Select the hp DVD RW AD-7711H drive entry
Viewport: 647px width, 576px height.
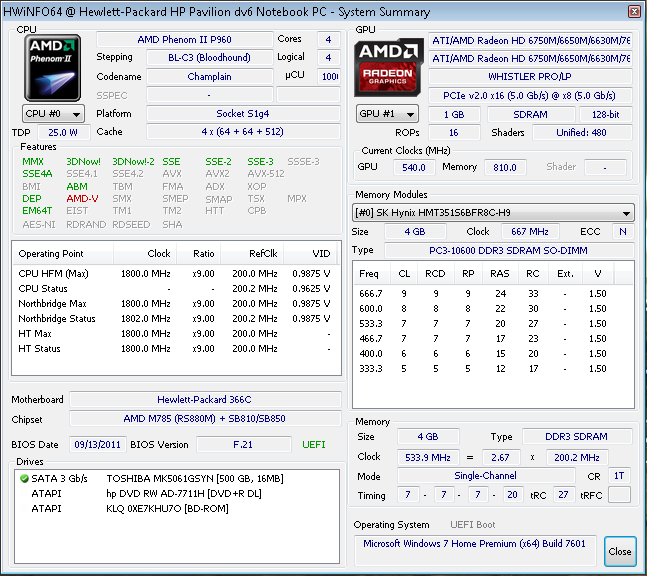[x=146, y=493]
